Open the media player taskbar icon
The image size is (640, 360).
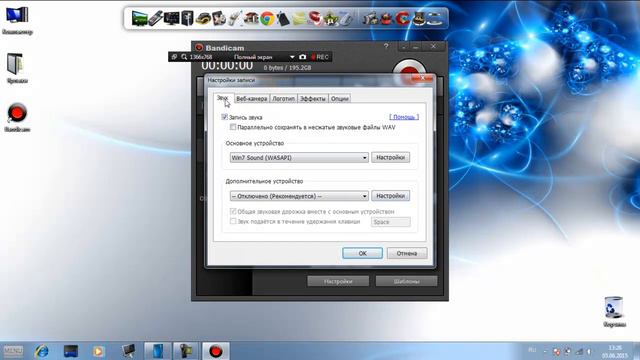(x=98, y=351)
